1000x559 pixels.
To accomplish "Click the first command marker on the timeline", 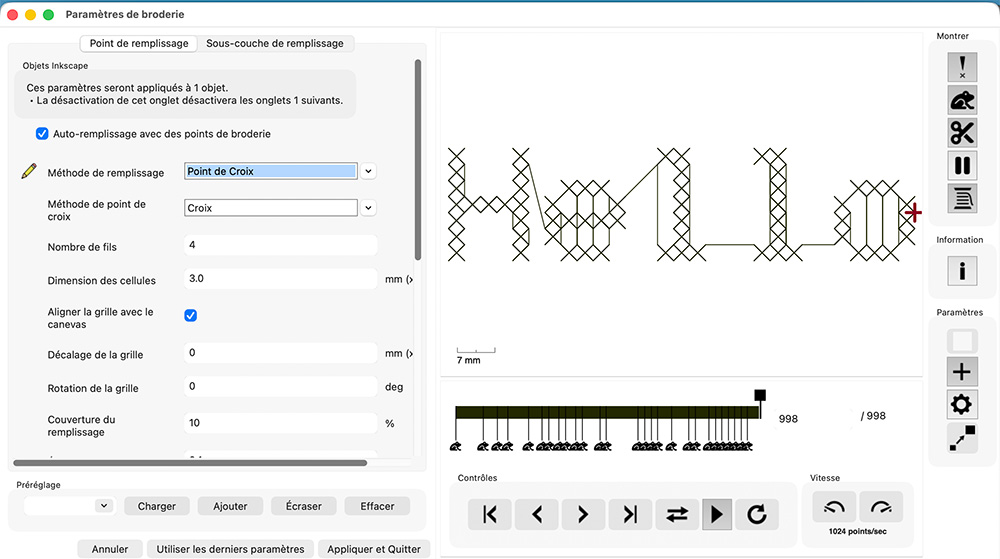I will [x=455, y=446].
